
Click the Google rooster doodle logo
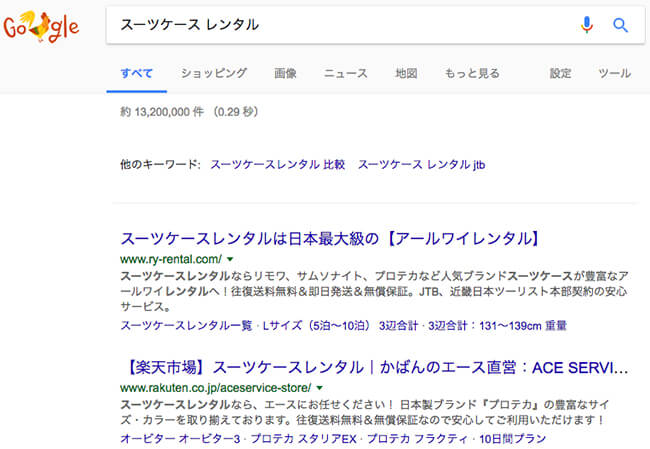tap(41, 27)
